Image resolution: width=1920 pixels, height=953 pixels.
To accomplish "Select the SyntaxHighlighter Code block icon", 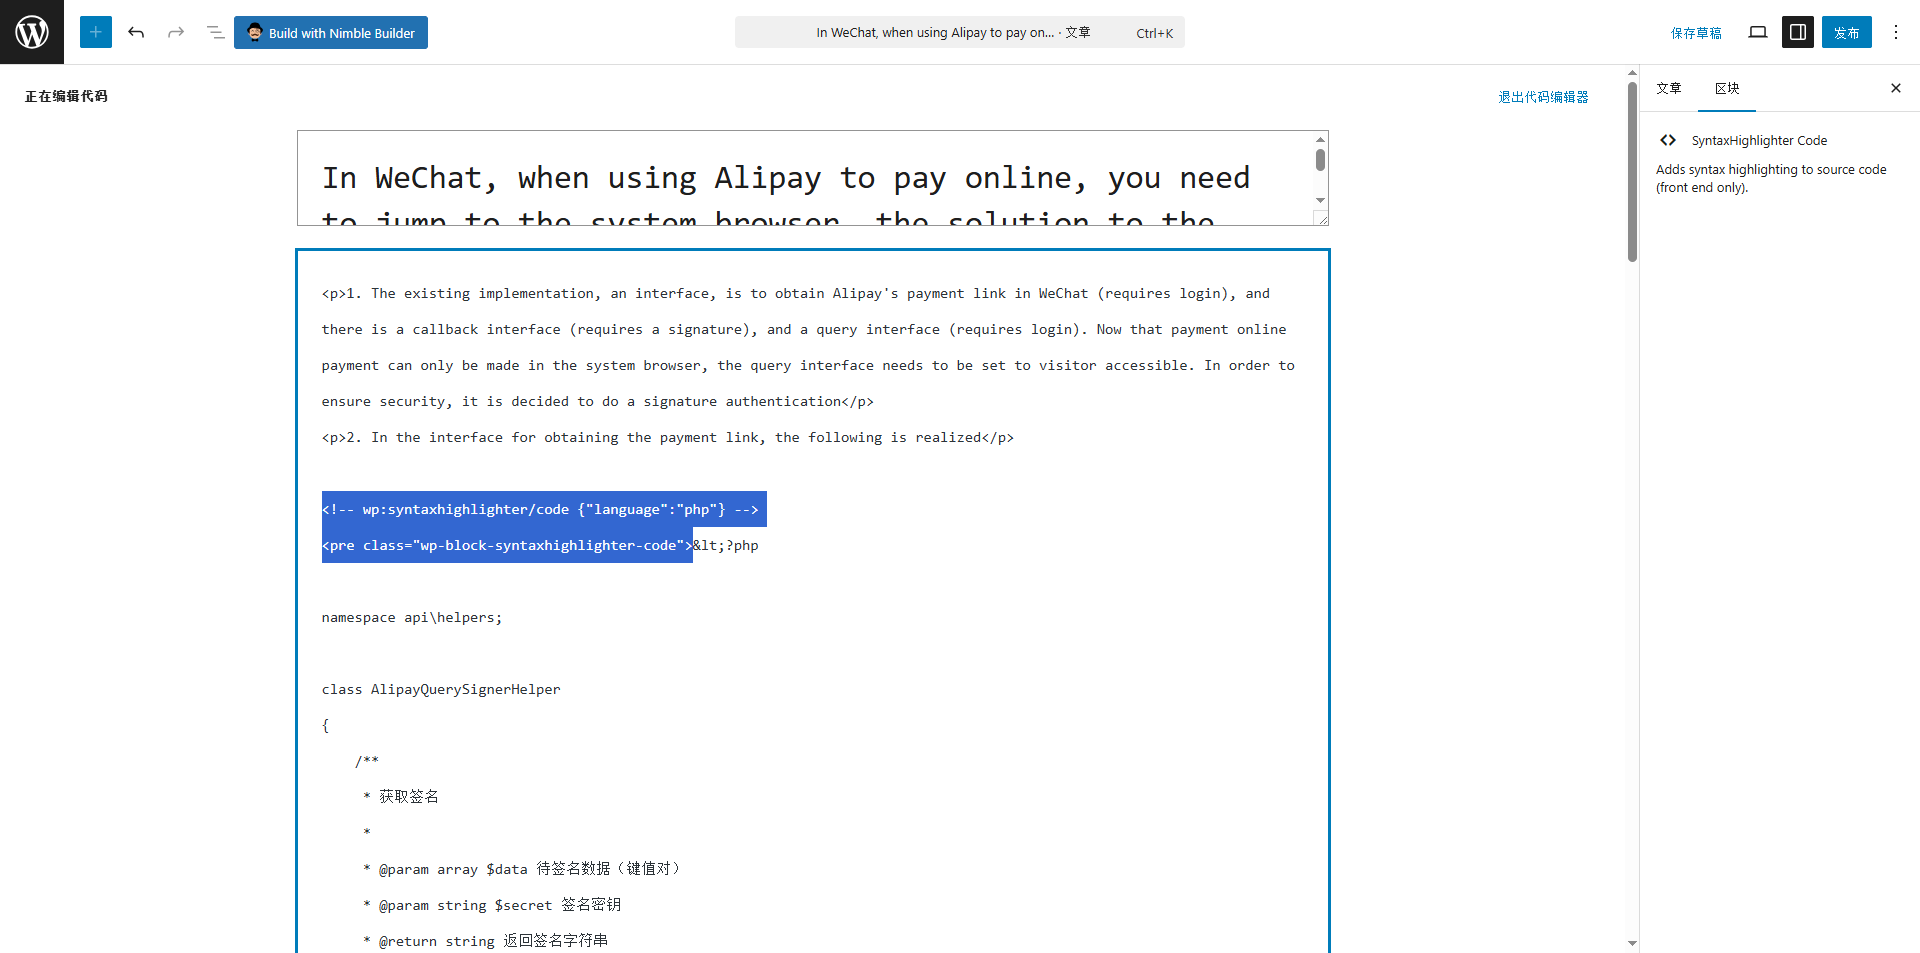I will coord(1668,140).
